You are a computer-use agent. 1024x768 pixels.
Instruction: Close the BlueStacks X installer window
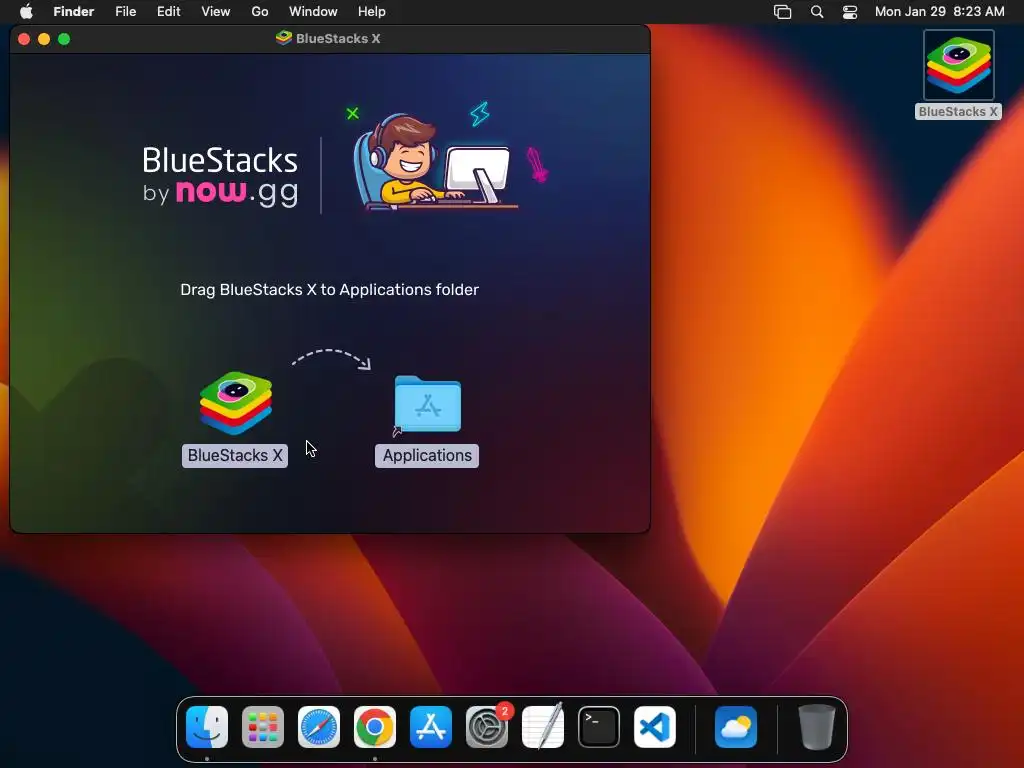[x=24, y=39]
